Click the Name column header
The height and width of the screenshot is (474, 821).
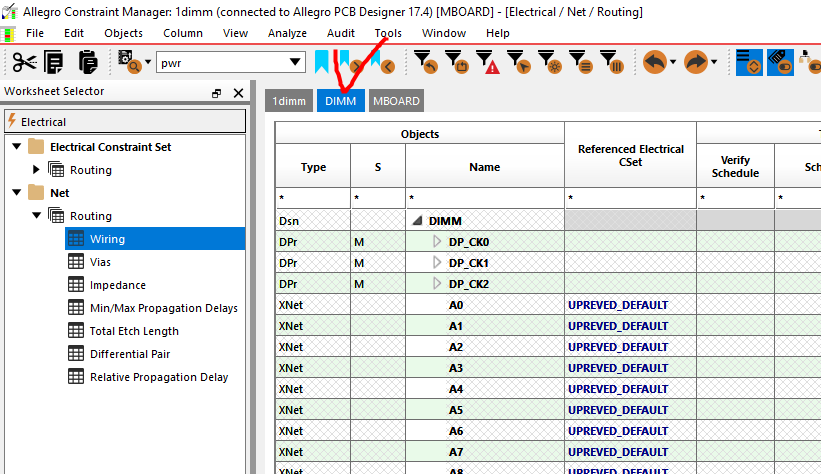click(484, 167)
